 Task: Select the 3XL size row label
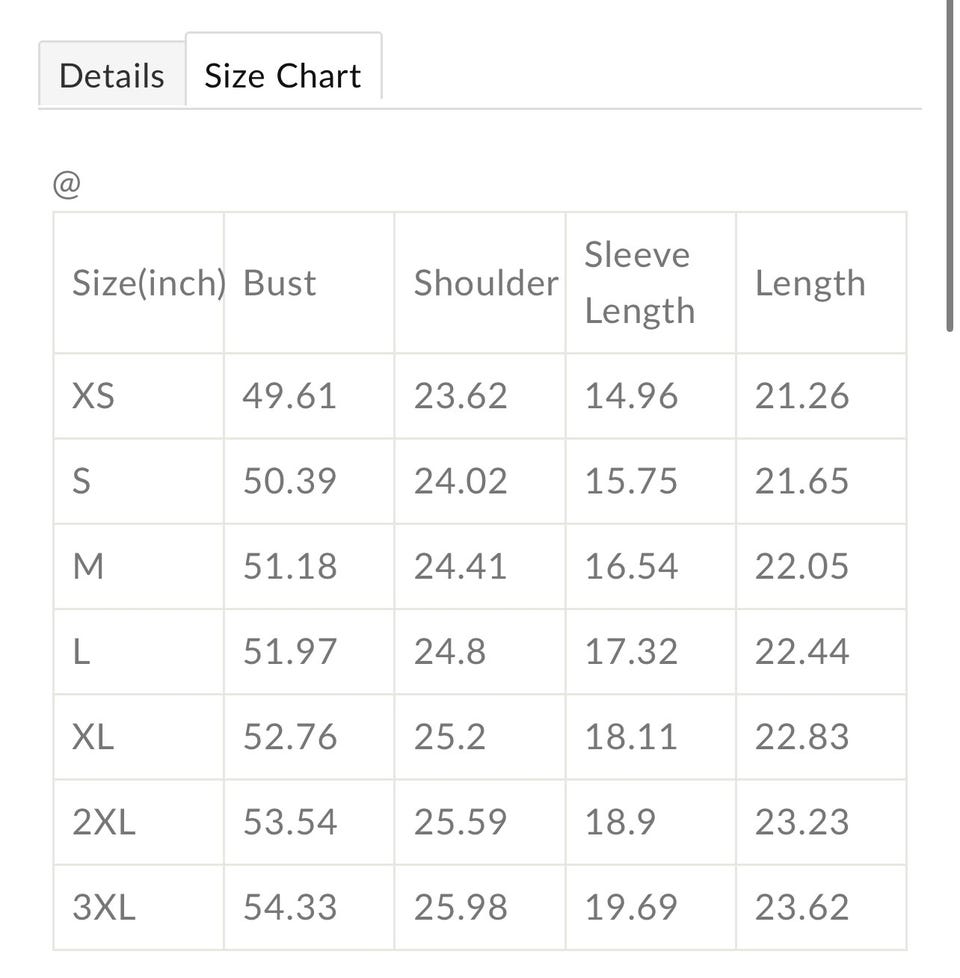[103, 907]
